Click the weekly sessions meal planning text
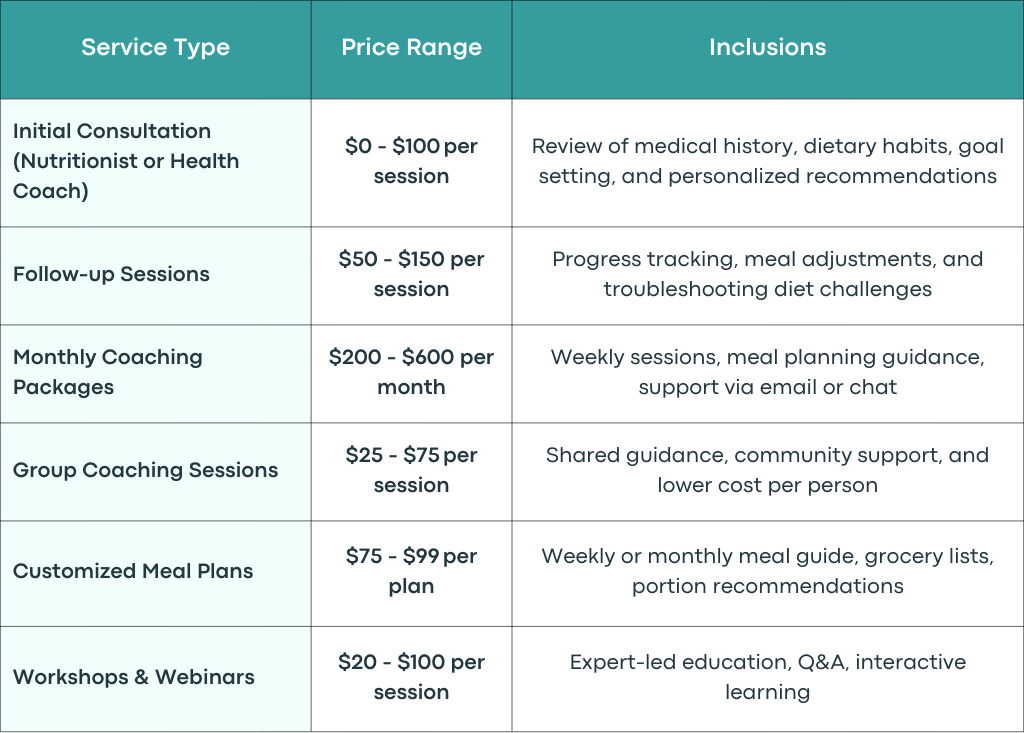This screenshot has height=733, width=1024. tap(767, 372)
